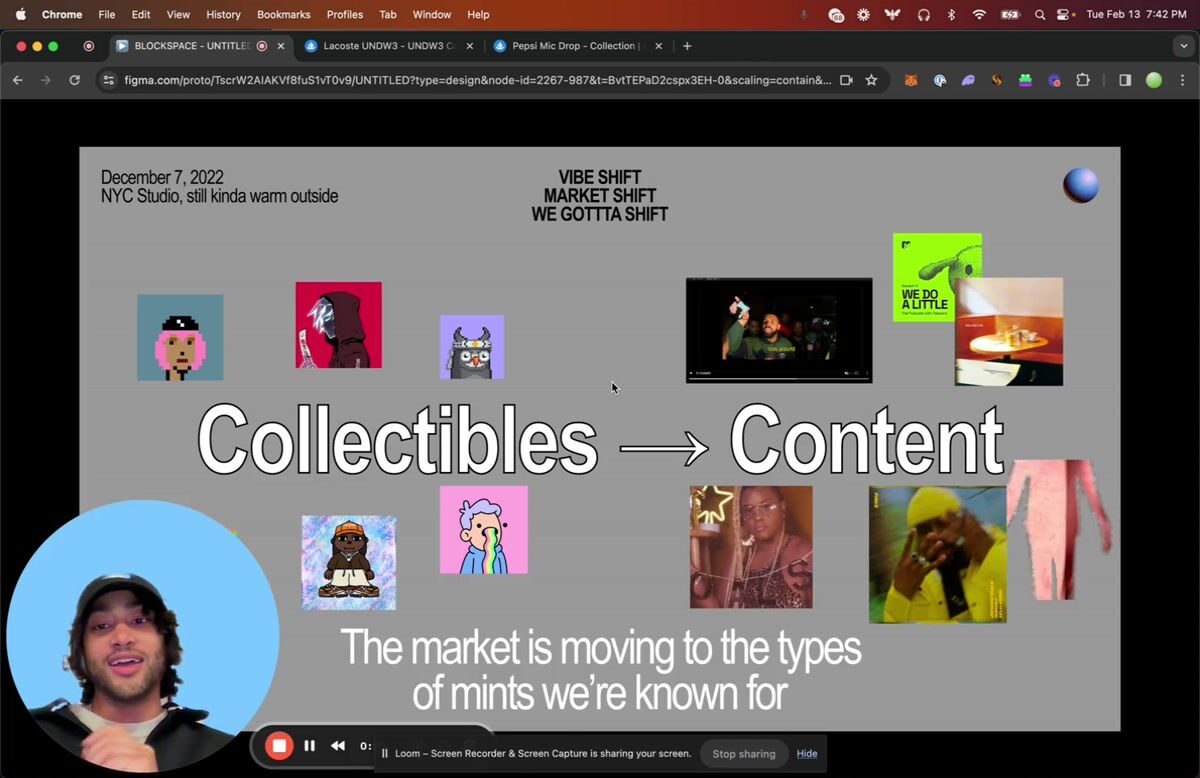
Task: Reload the Figma prototype page
Action: 74,80
